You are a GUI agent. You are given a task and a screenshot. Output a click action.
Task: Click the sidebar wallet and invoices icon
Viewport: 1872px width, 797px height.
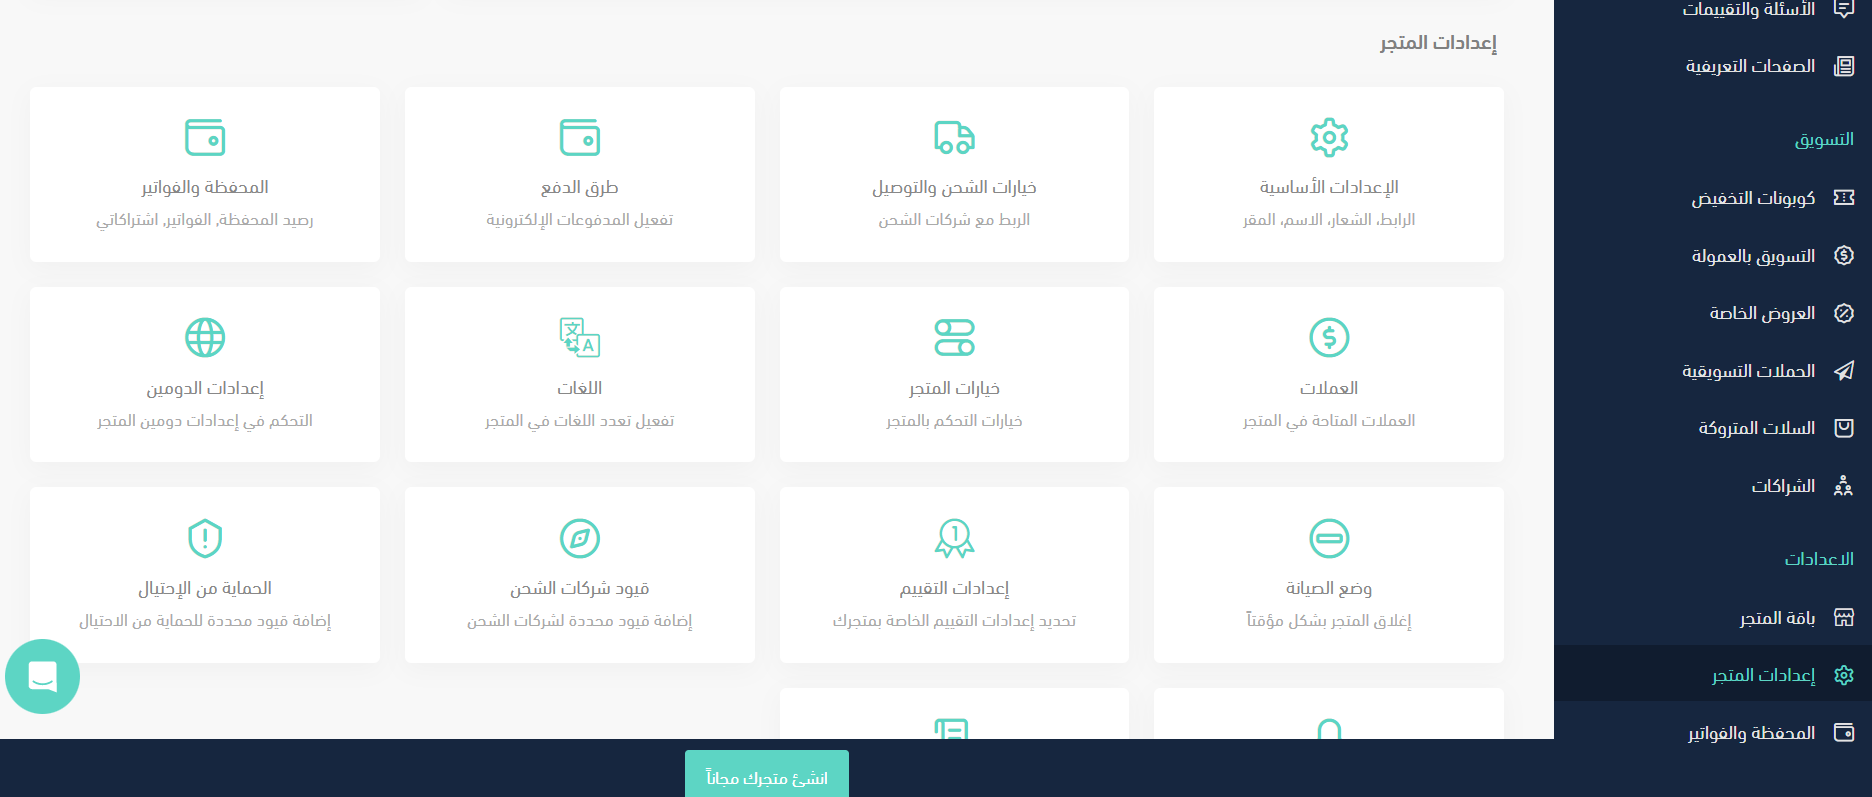tap(1844, 733)
